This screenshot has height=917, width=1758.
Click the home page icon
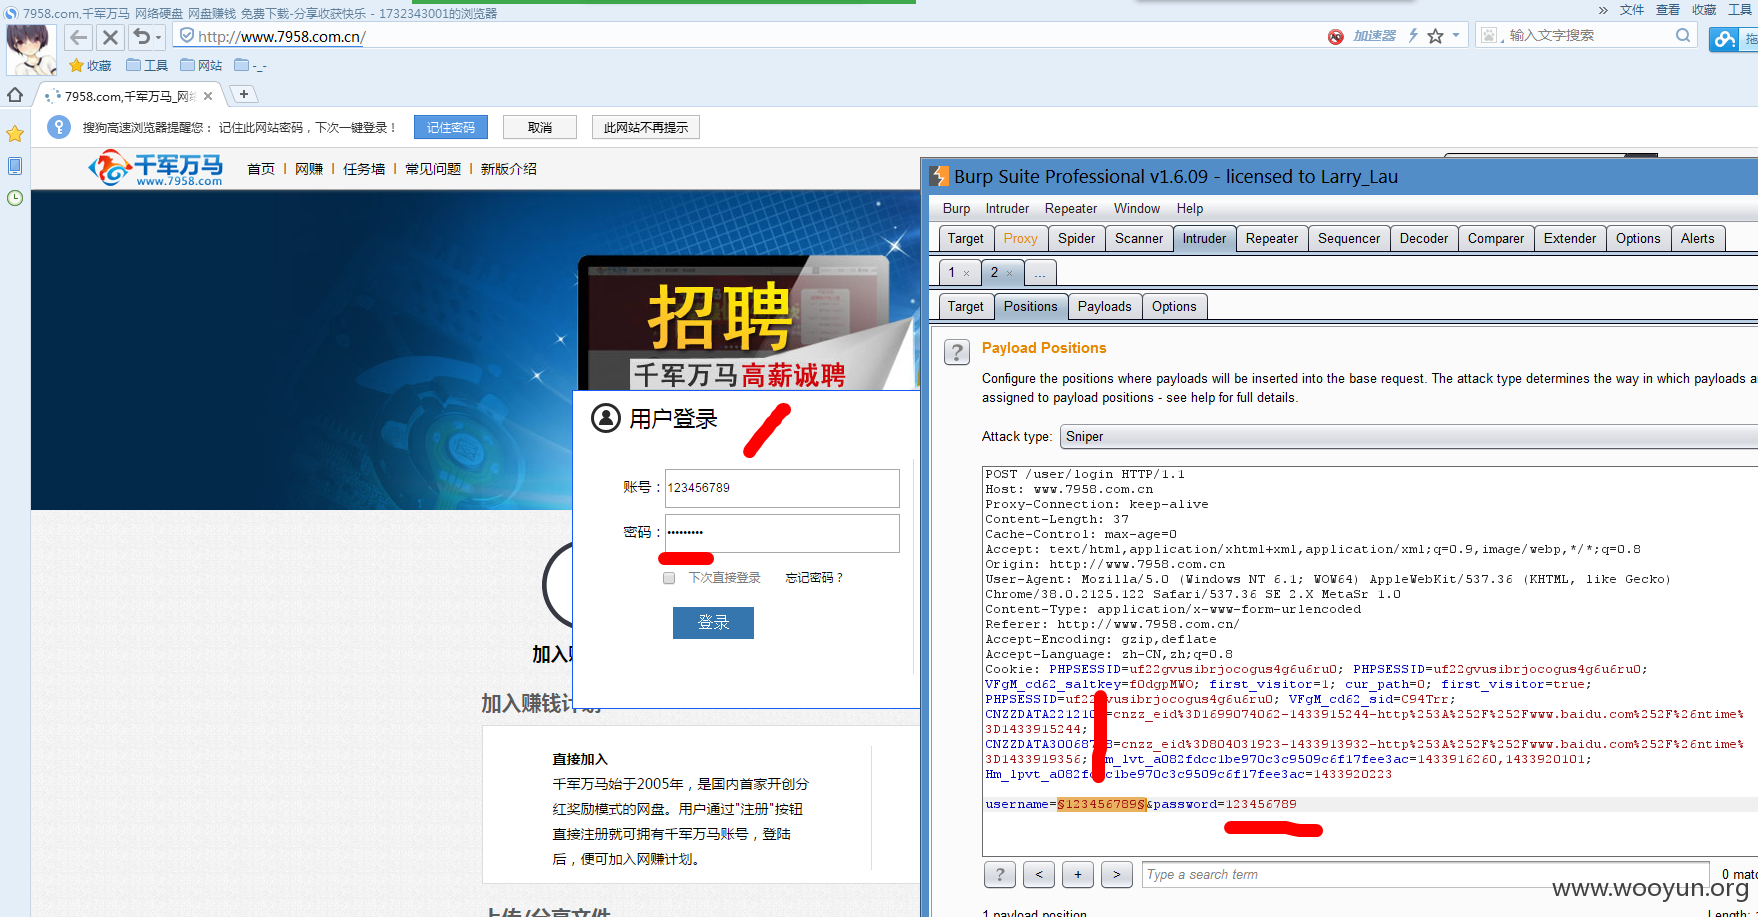[15, 95]
